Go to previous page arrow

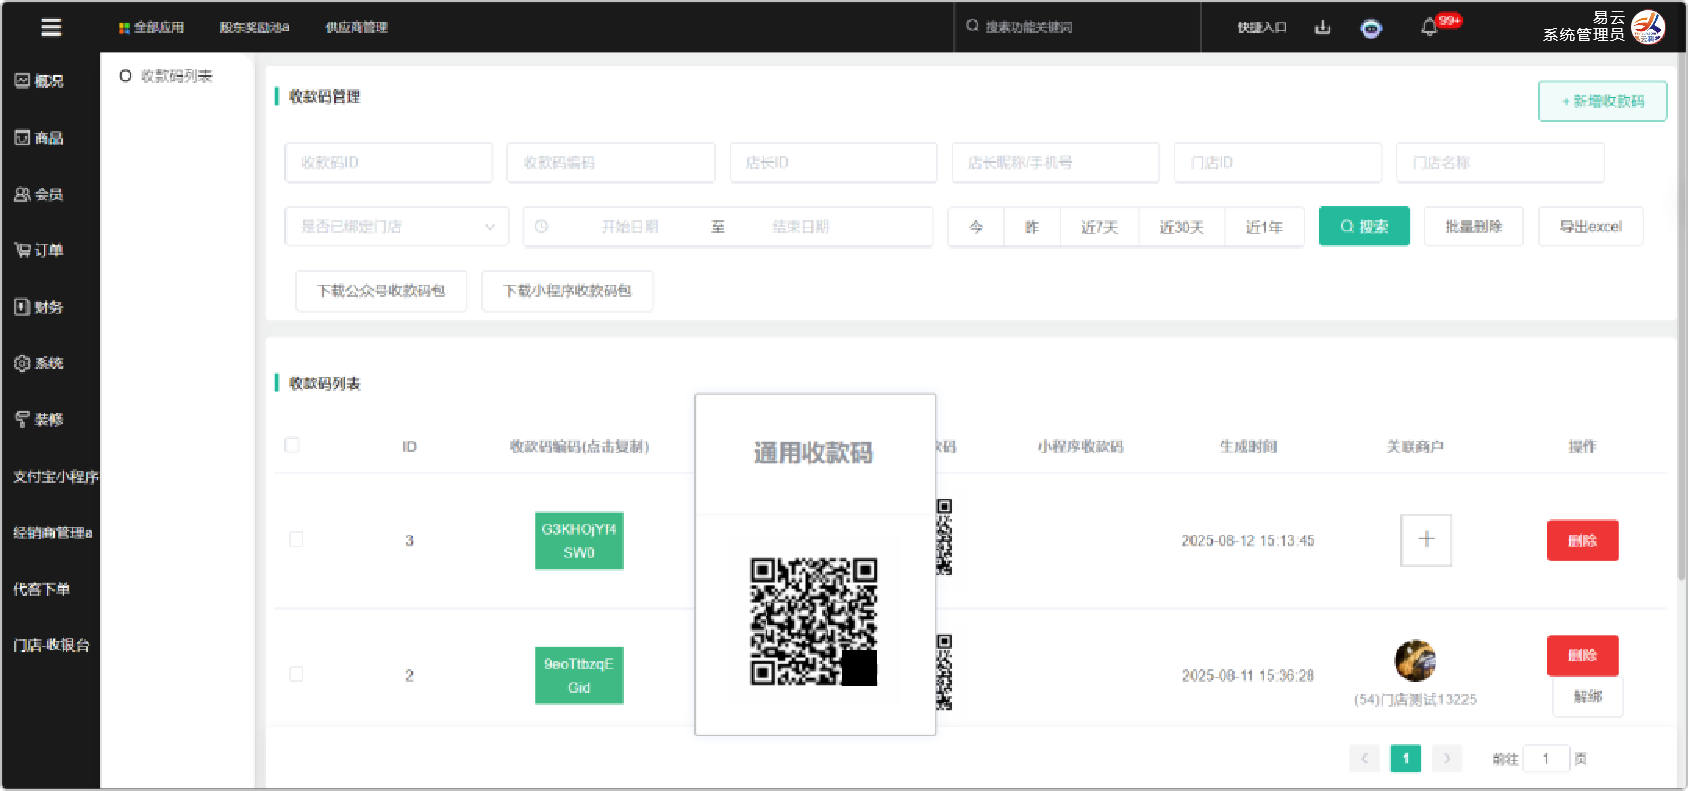coord(1364,759)
